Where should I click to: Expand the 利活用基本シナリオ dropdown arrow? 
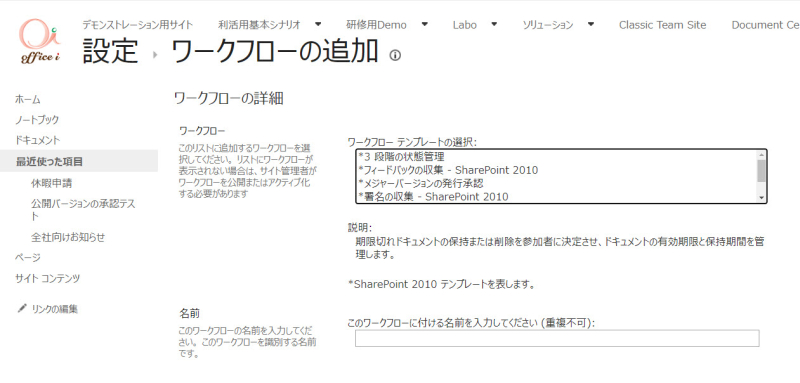318,24
